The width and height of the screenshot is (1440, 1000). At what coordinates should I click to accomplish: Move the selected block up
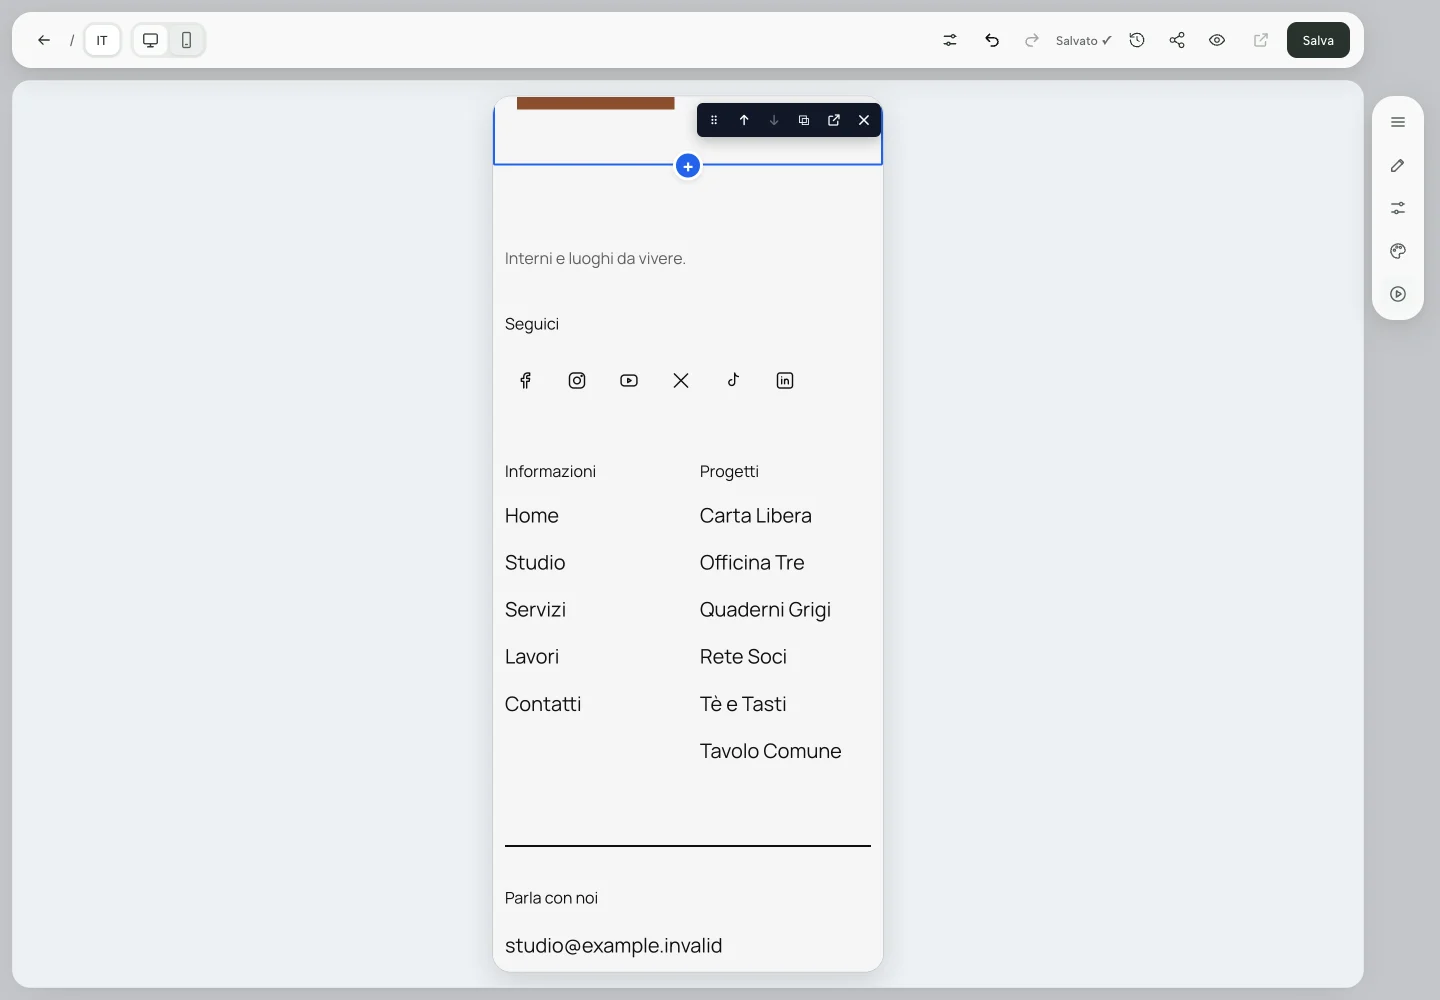(x=744, y=120)
